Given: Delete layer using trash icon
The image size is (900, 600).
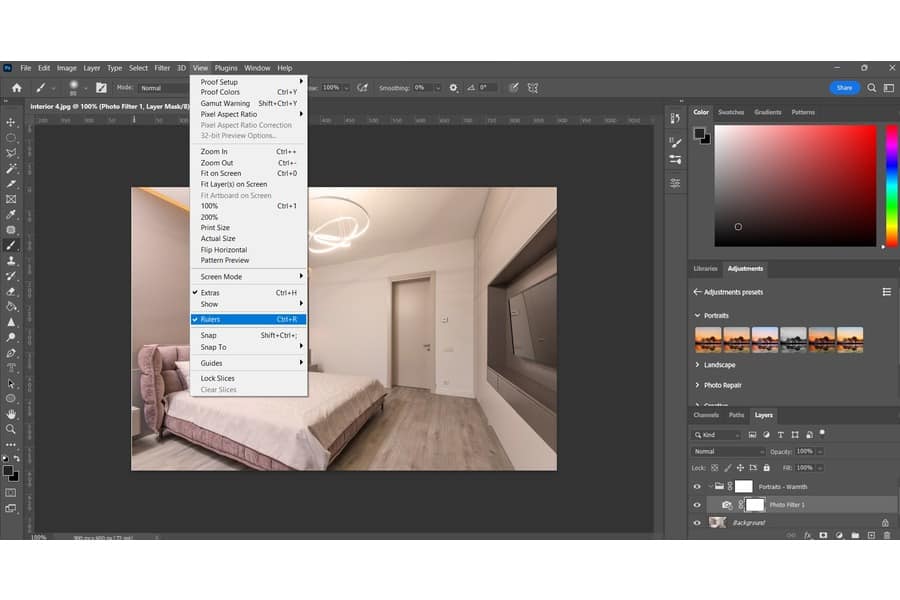Looking at the screenshot, I should point(887,535).
